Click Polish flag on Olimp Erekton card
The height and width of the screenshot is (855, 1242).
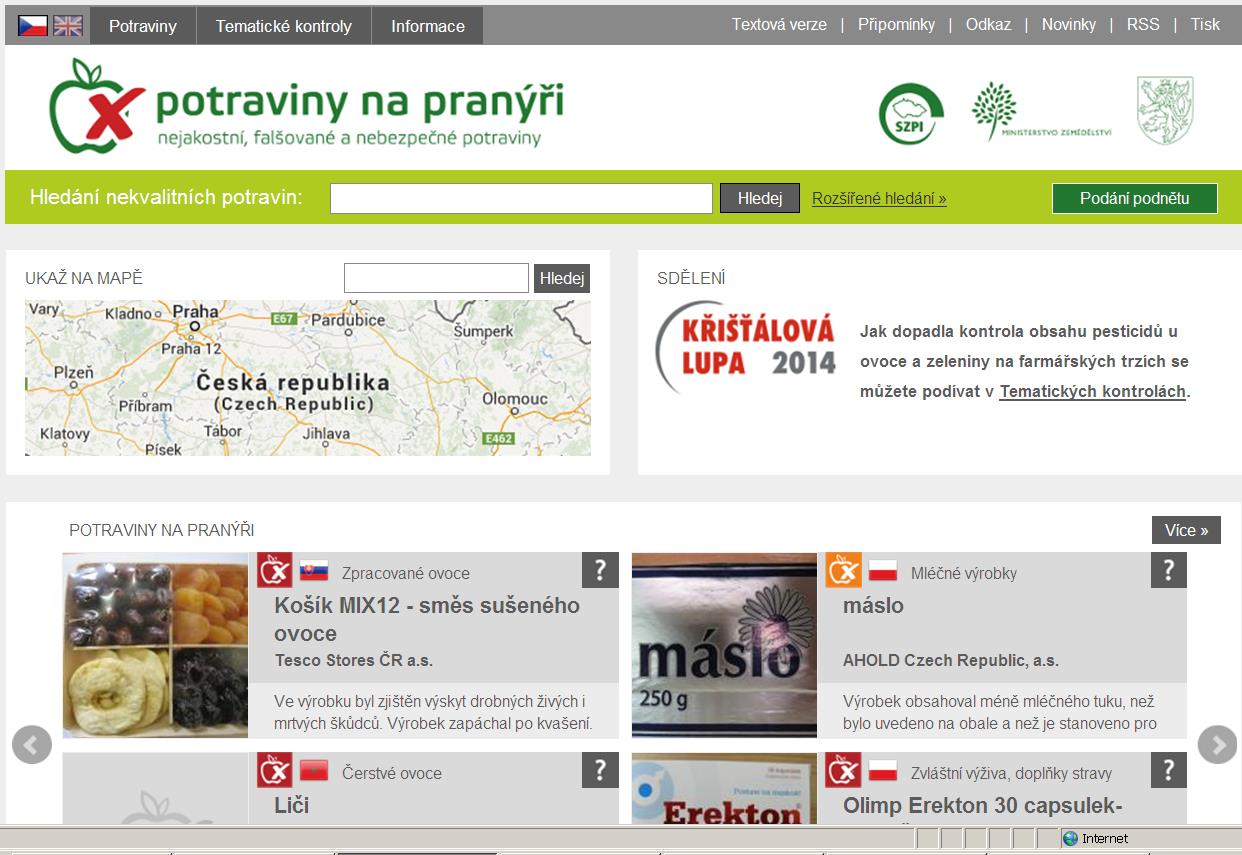(883, 771)
